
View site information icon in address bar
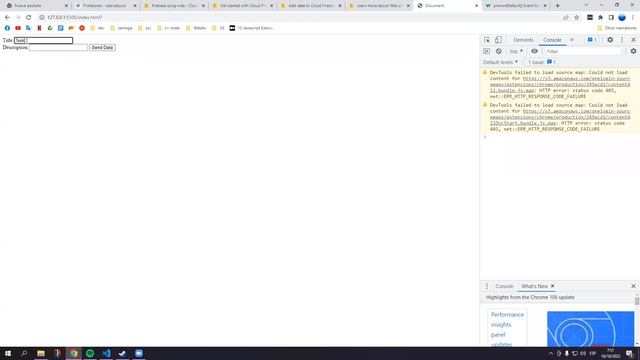pos(42,18)
